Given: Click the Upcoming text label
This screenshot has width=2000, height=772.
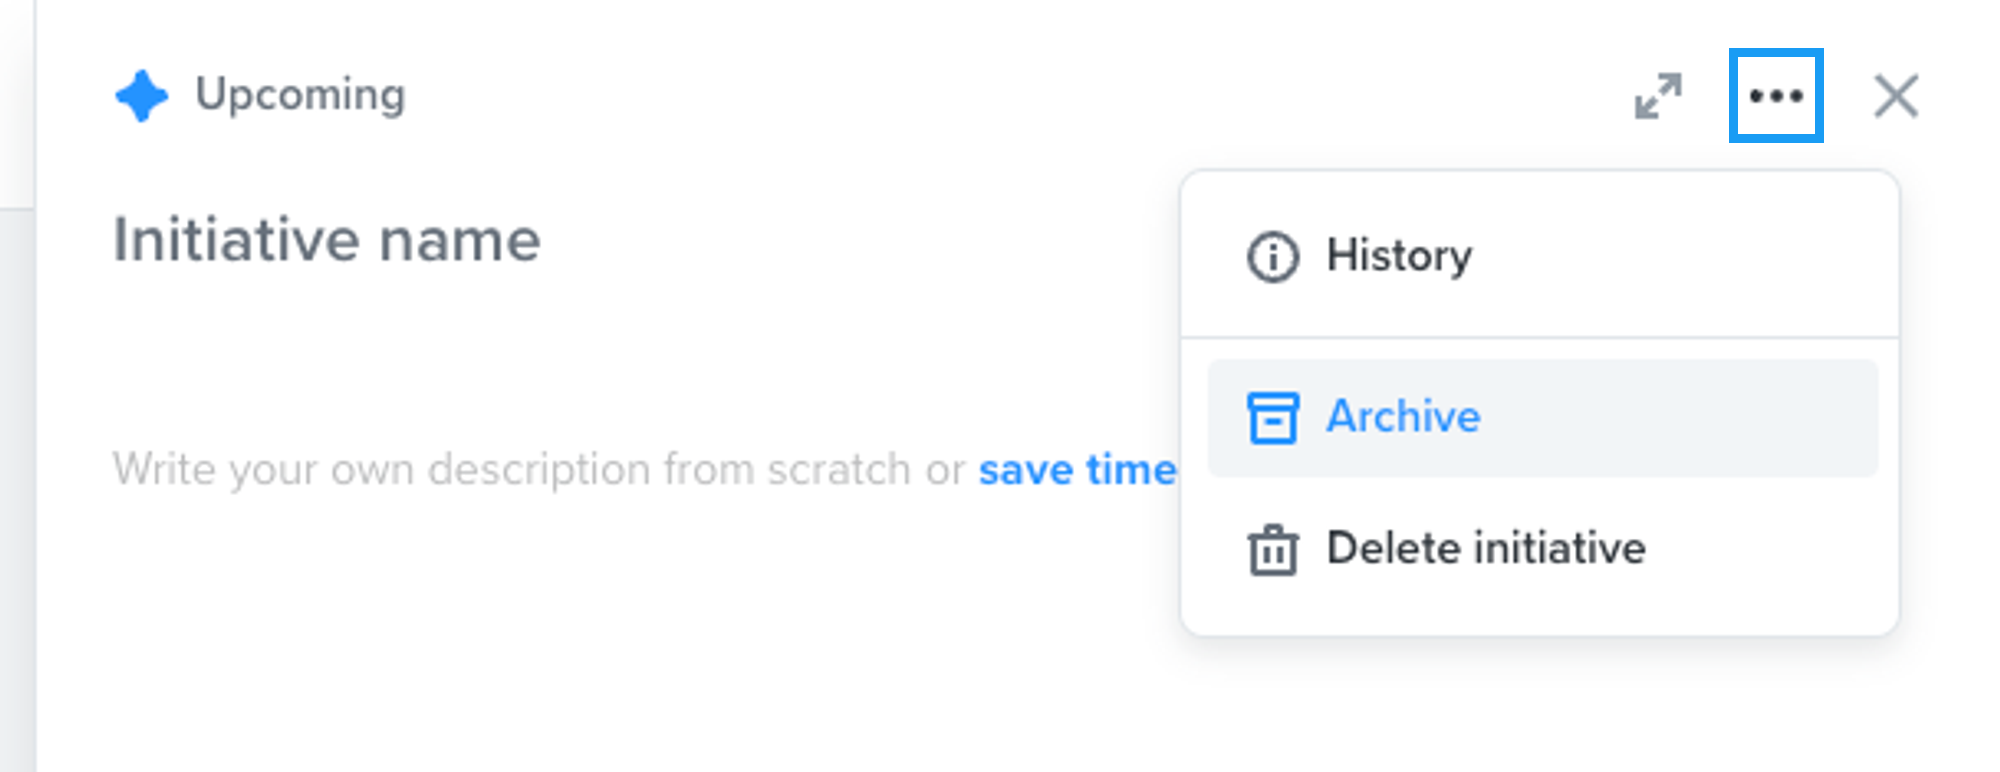Looking at the screenshot, I should click(x=302, y=95).
